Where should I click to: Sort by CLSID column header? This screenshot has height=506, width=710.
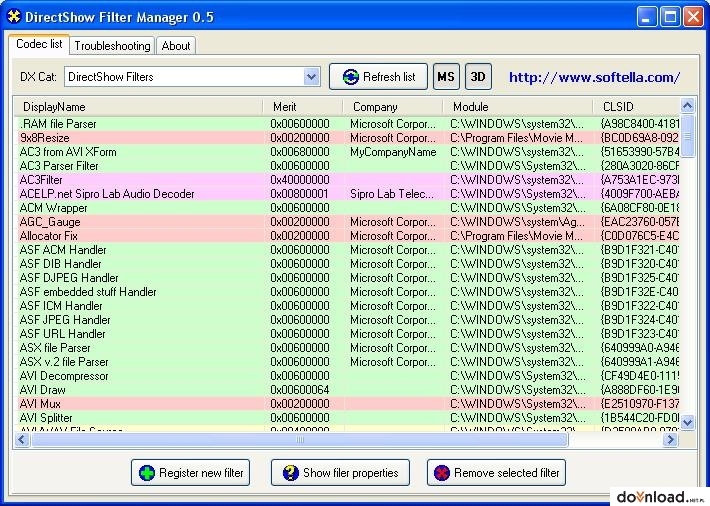point(637,107)
